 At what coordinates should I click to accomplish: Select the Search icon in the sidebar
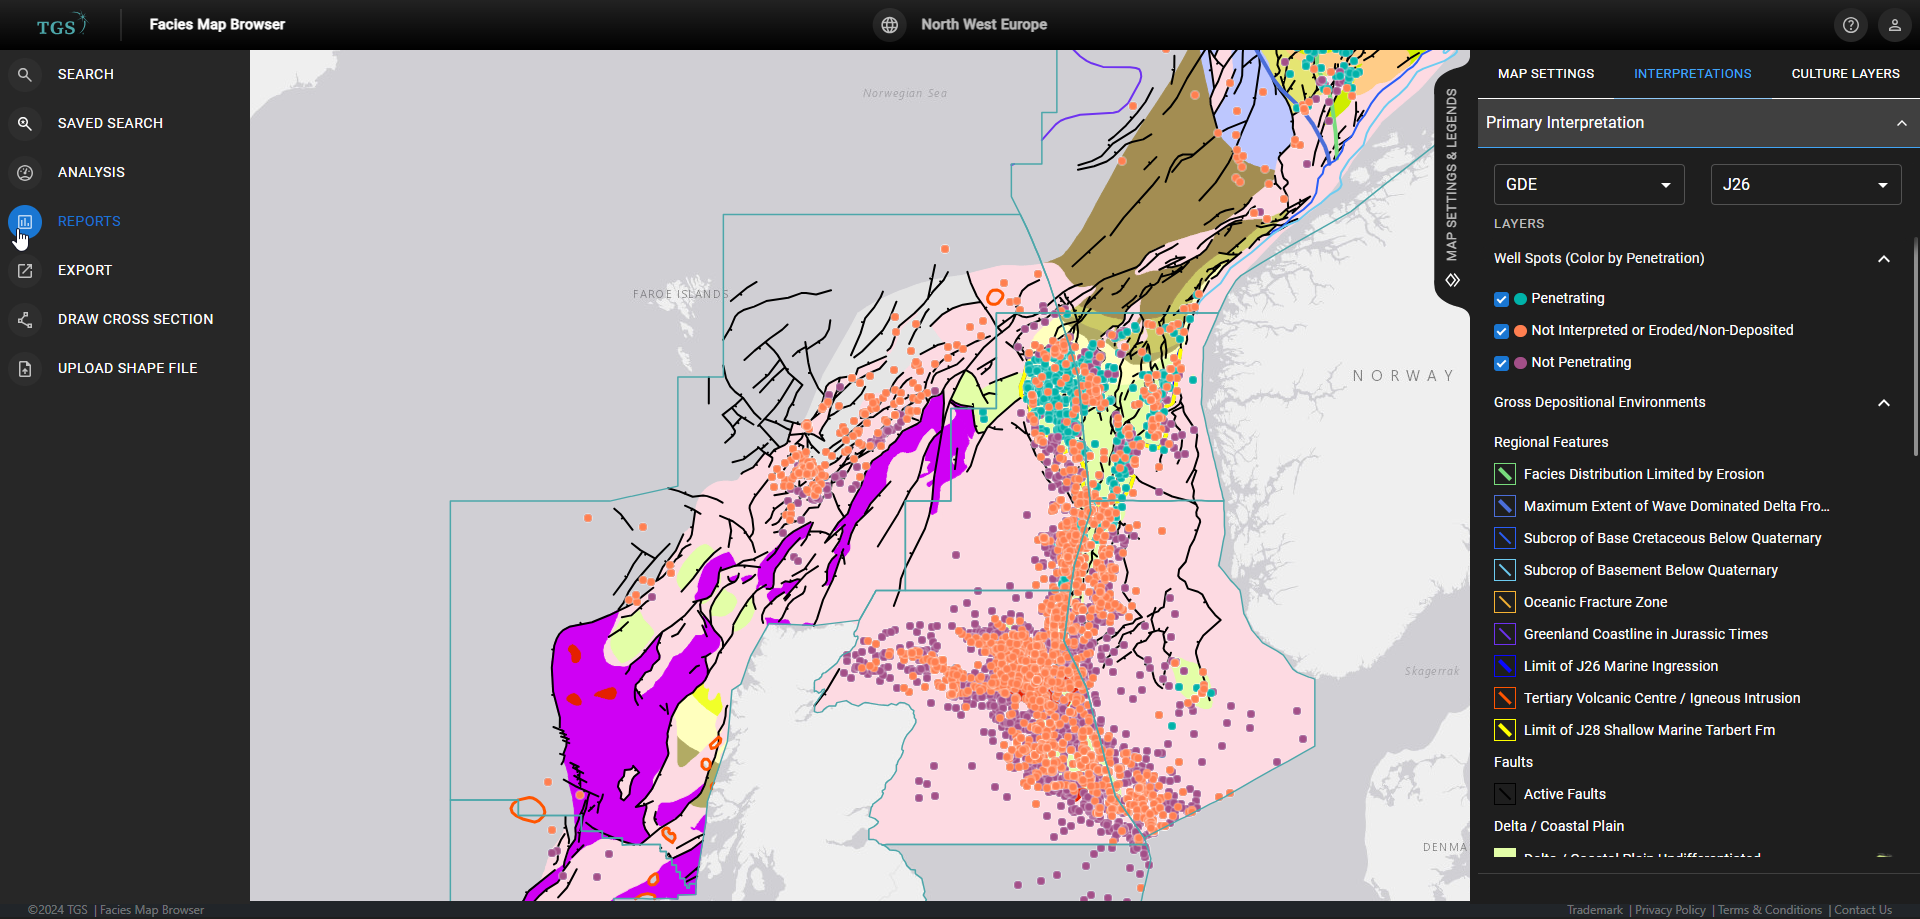(24, 74)
